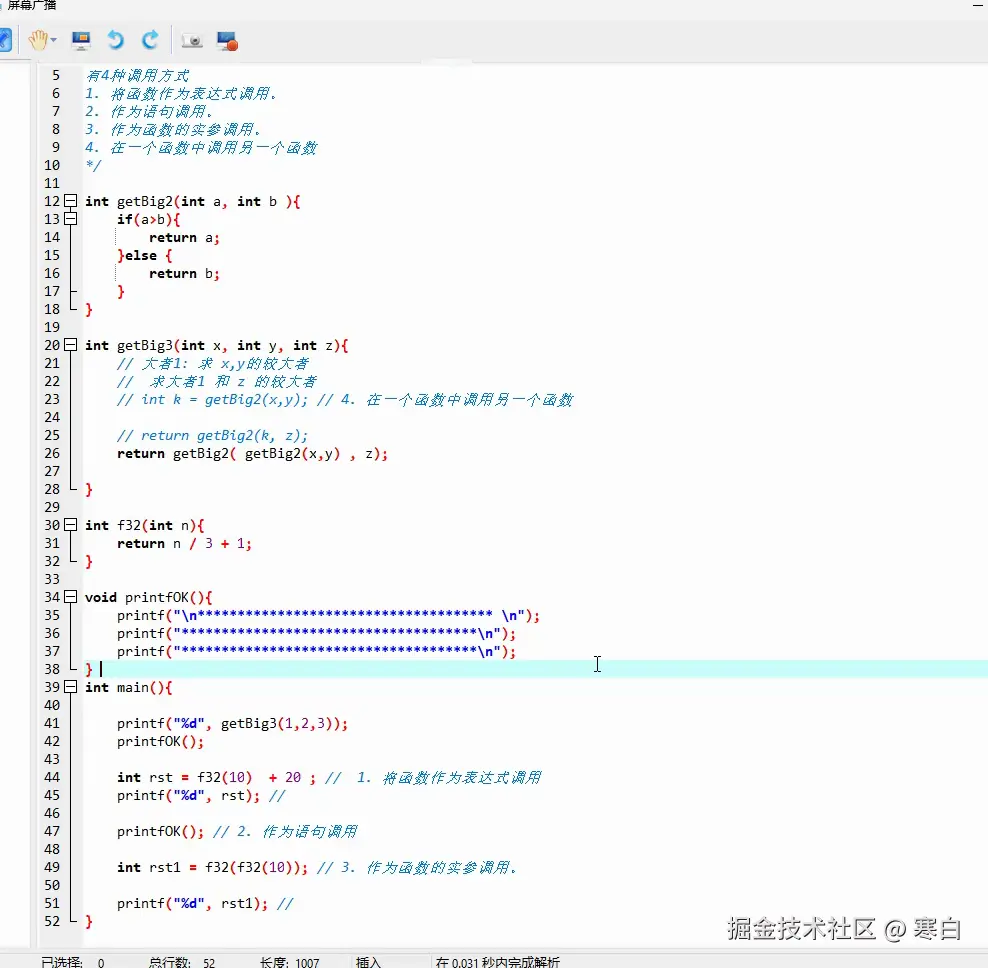Click the comment text 有4种调用方式
988x968 pixels.
click(137, 76)
